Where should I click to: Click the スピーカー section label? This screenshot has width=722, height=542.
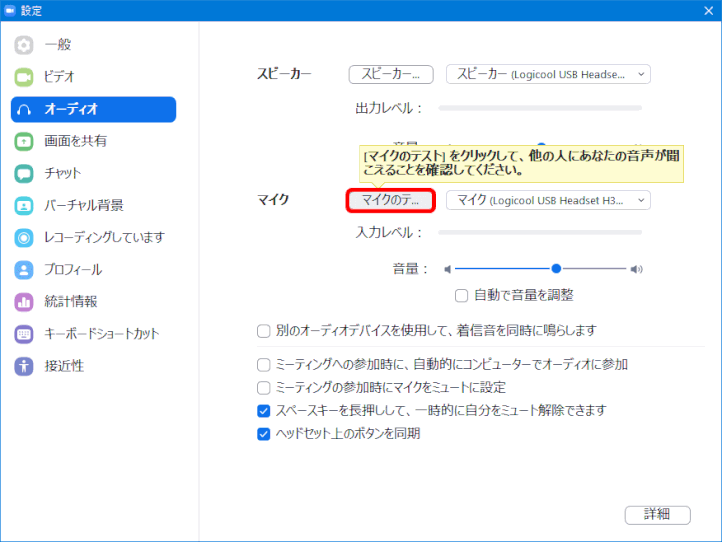coord(284,74)
